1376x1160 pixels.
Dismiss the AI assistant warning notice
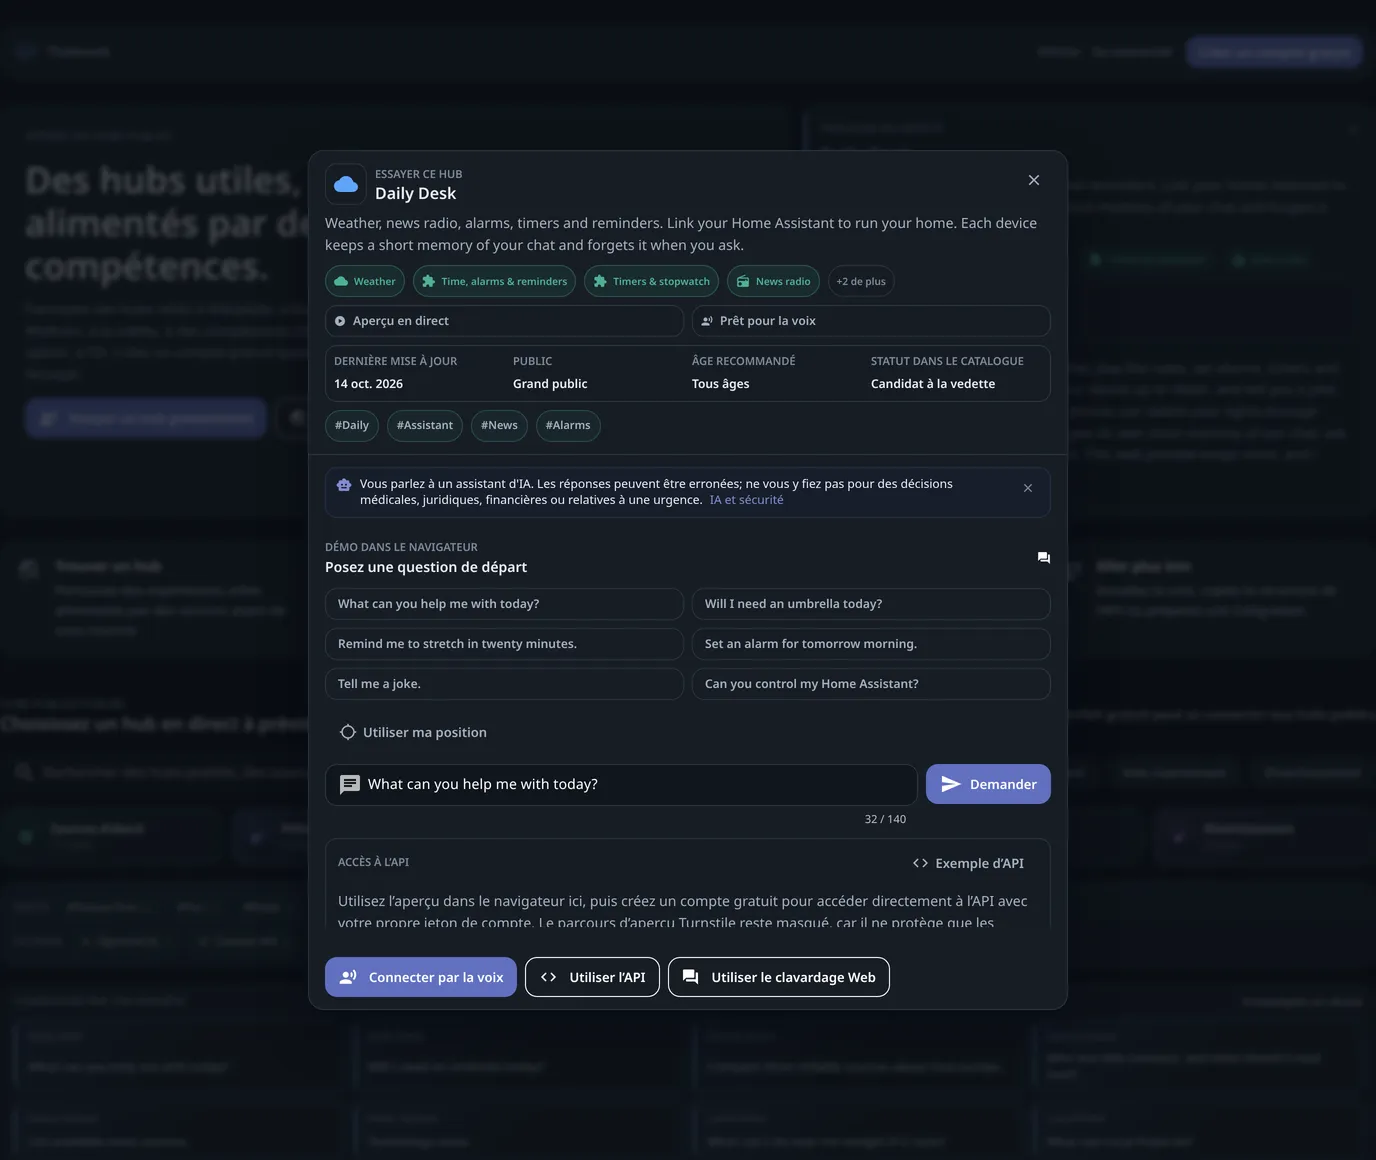click(1028, 488)
